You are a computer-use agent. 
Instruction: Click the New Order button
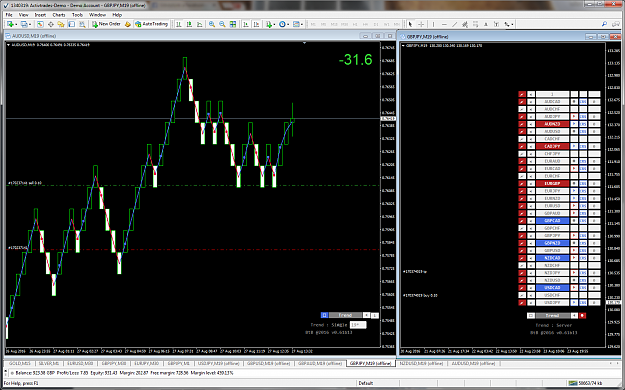[106, 24]
